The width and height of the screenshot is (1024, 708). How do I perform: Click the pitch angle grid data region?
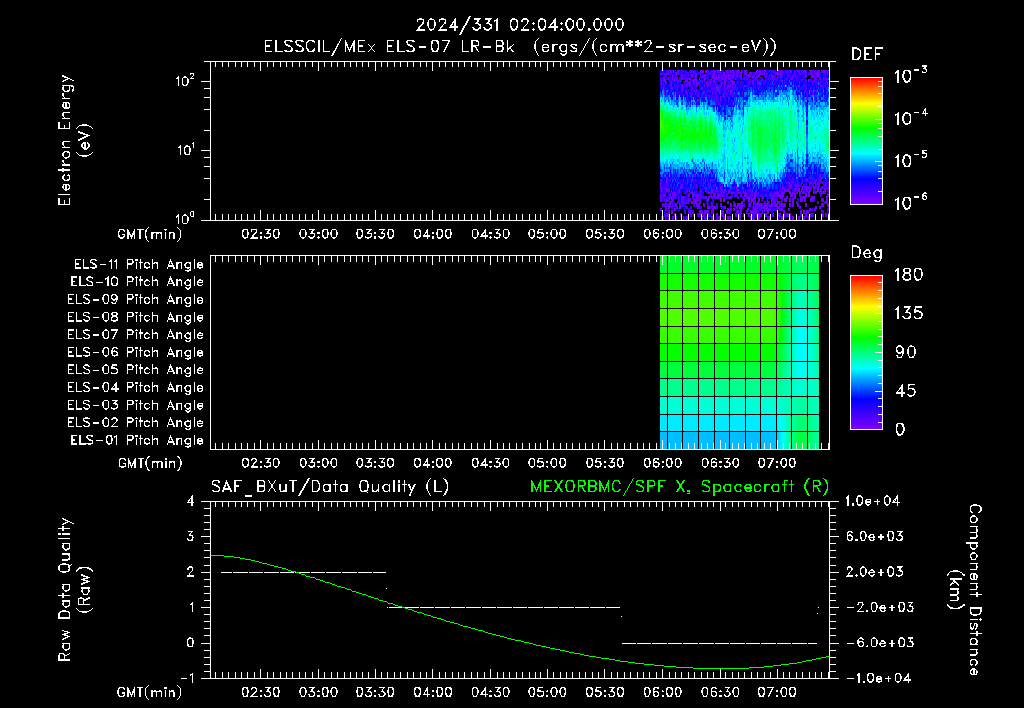(x=739, y=352)
